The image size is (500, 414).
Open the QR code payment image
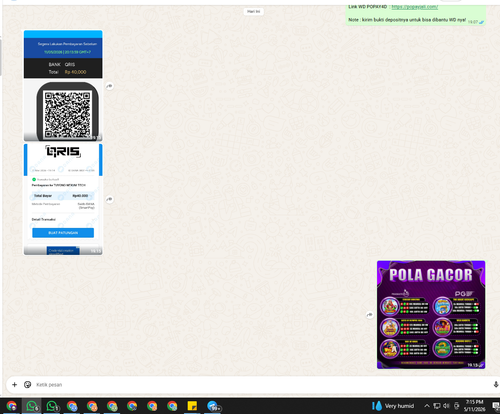coord(63,86)
